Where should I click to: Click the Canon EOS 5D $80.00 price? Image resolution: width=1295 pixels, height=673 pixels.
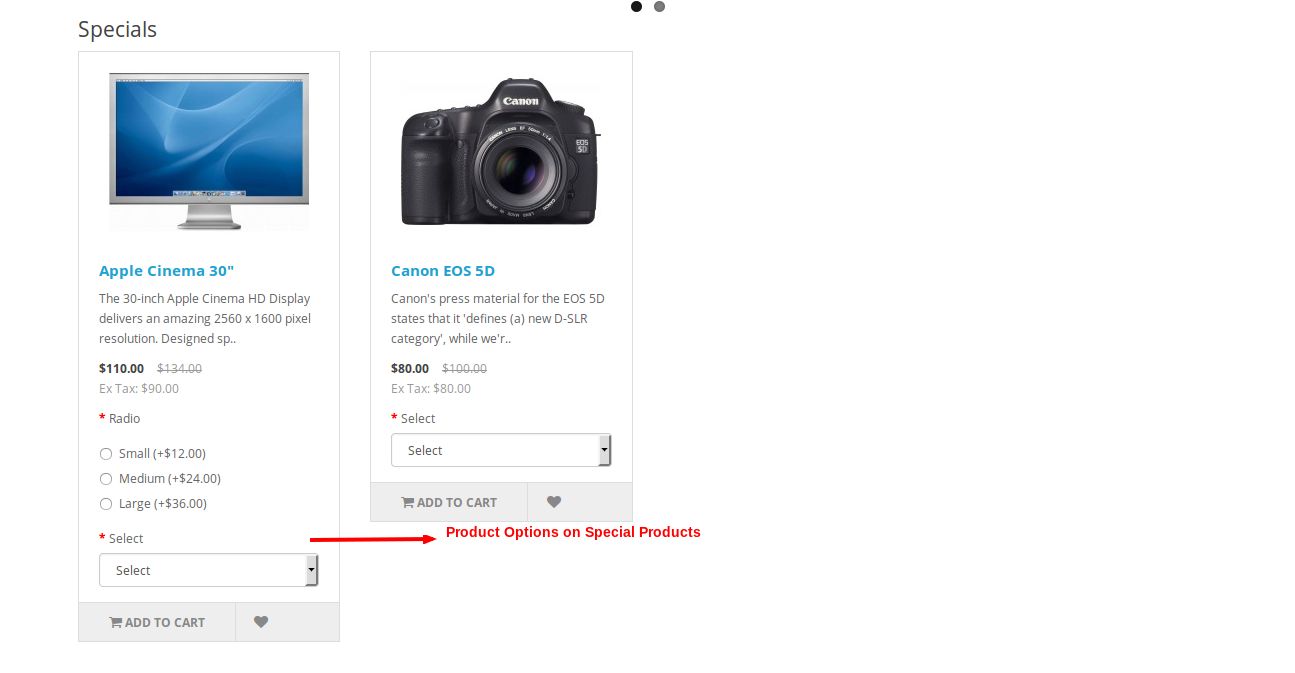coord(410,368)
